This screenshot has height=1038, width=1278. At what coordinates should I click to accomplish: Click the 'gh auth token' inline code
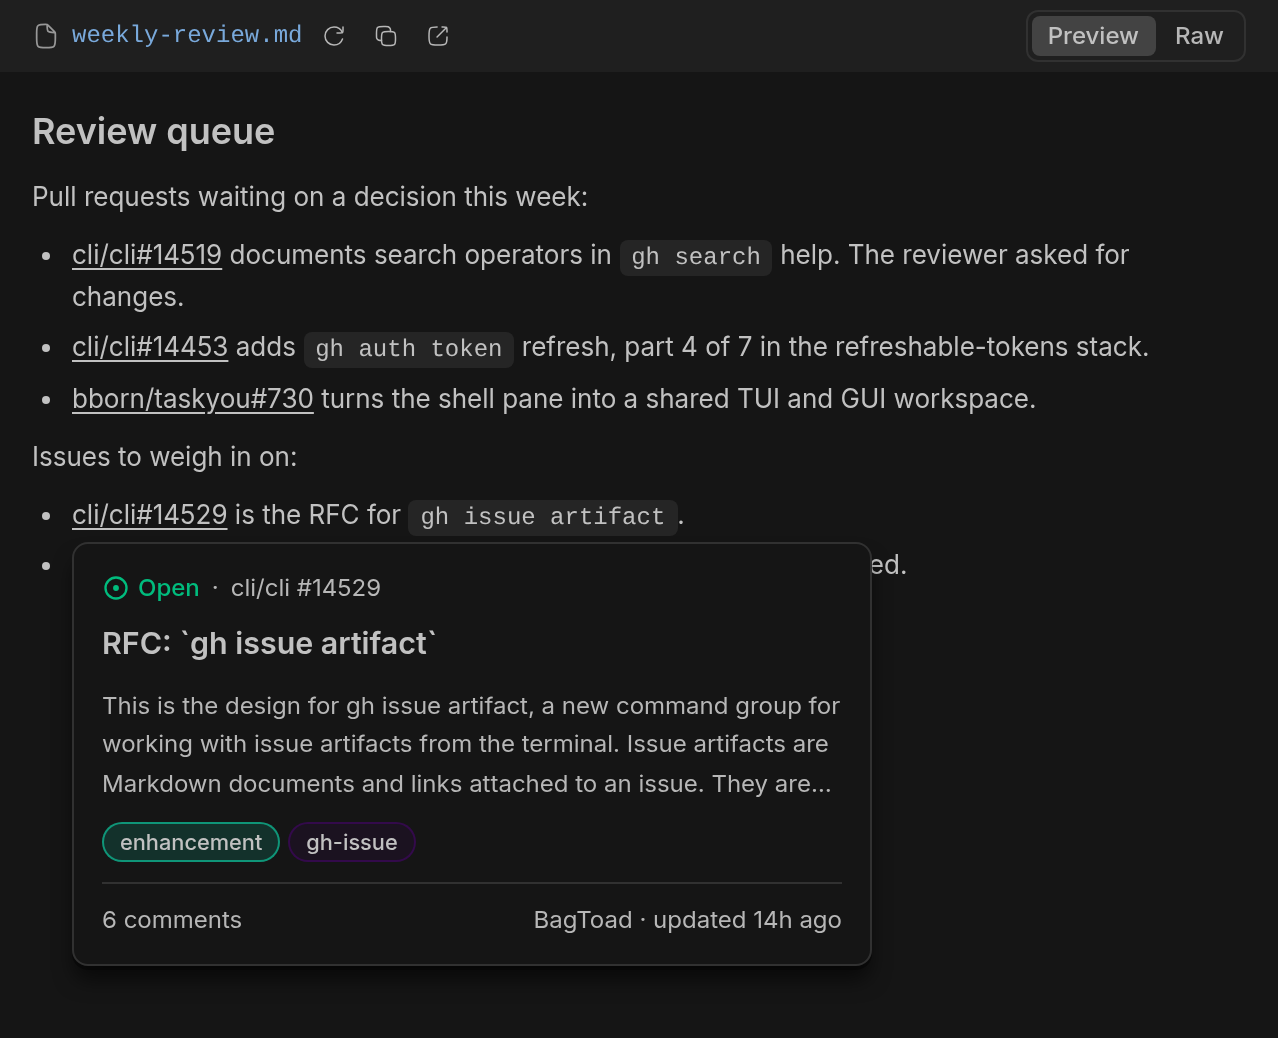pos(409,349)
